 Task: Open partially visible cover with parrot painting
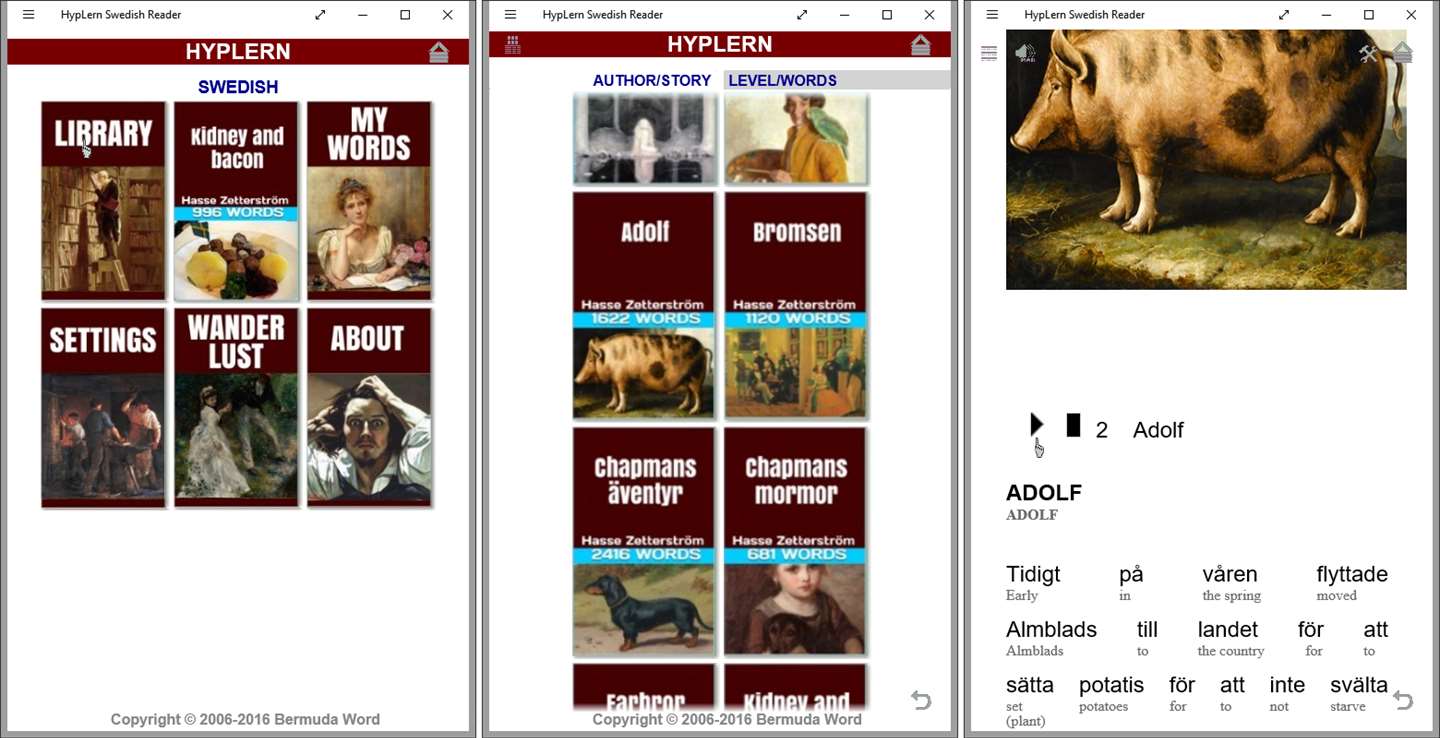(796, 139)
